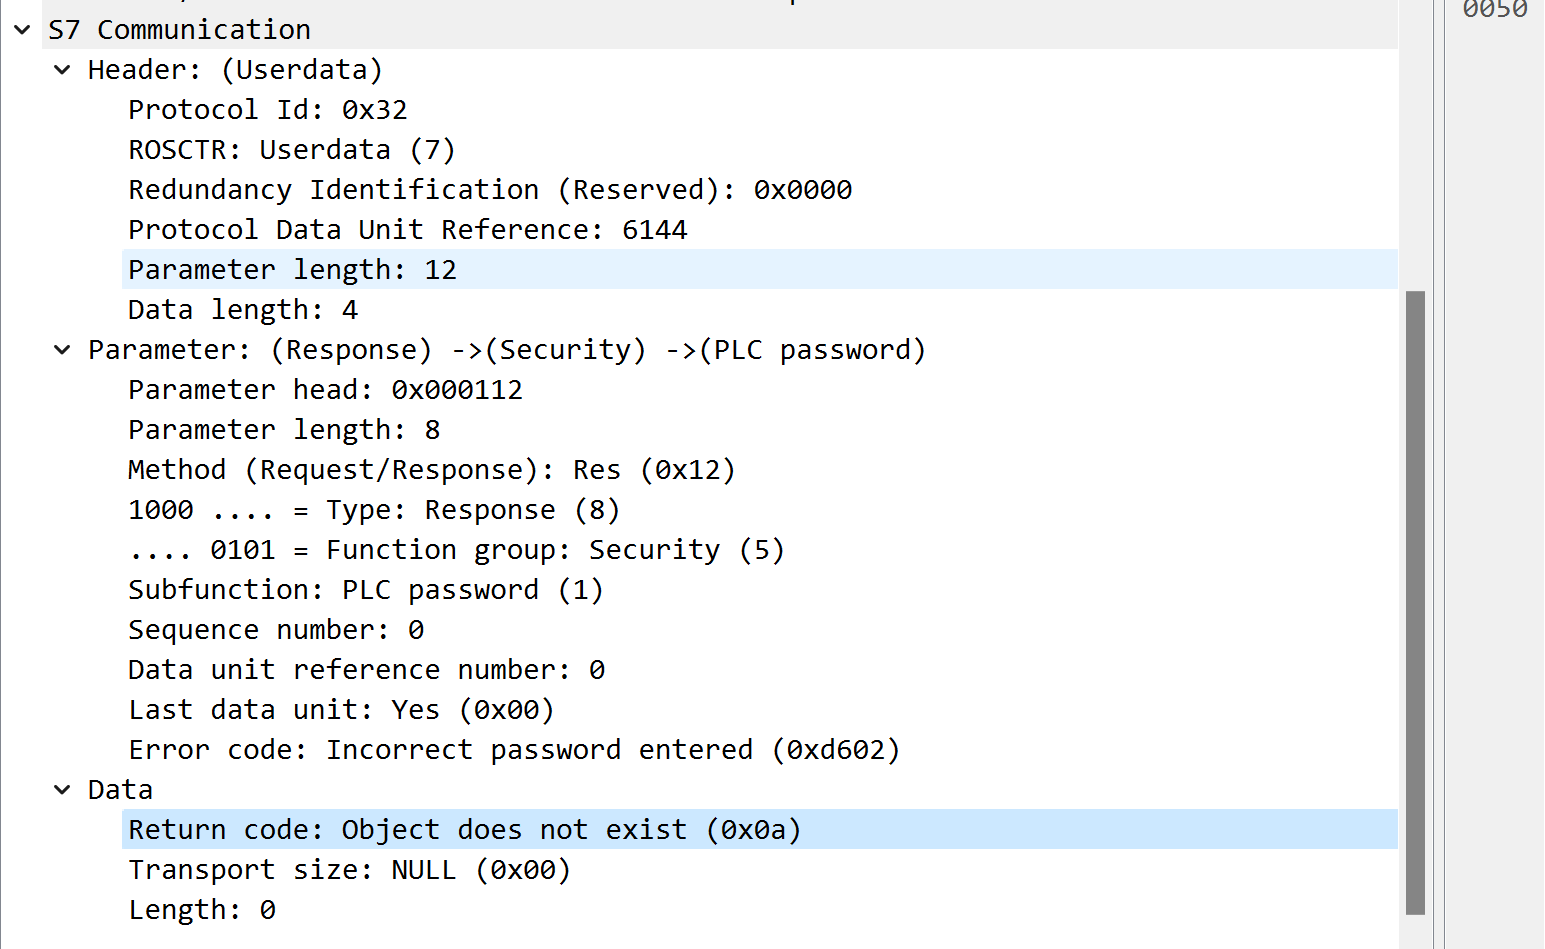Collapse the Header (Userdata) section
Viewport: 1545px width, 949px height.
[63, 70]
